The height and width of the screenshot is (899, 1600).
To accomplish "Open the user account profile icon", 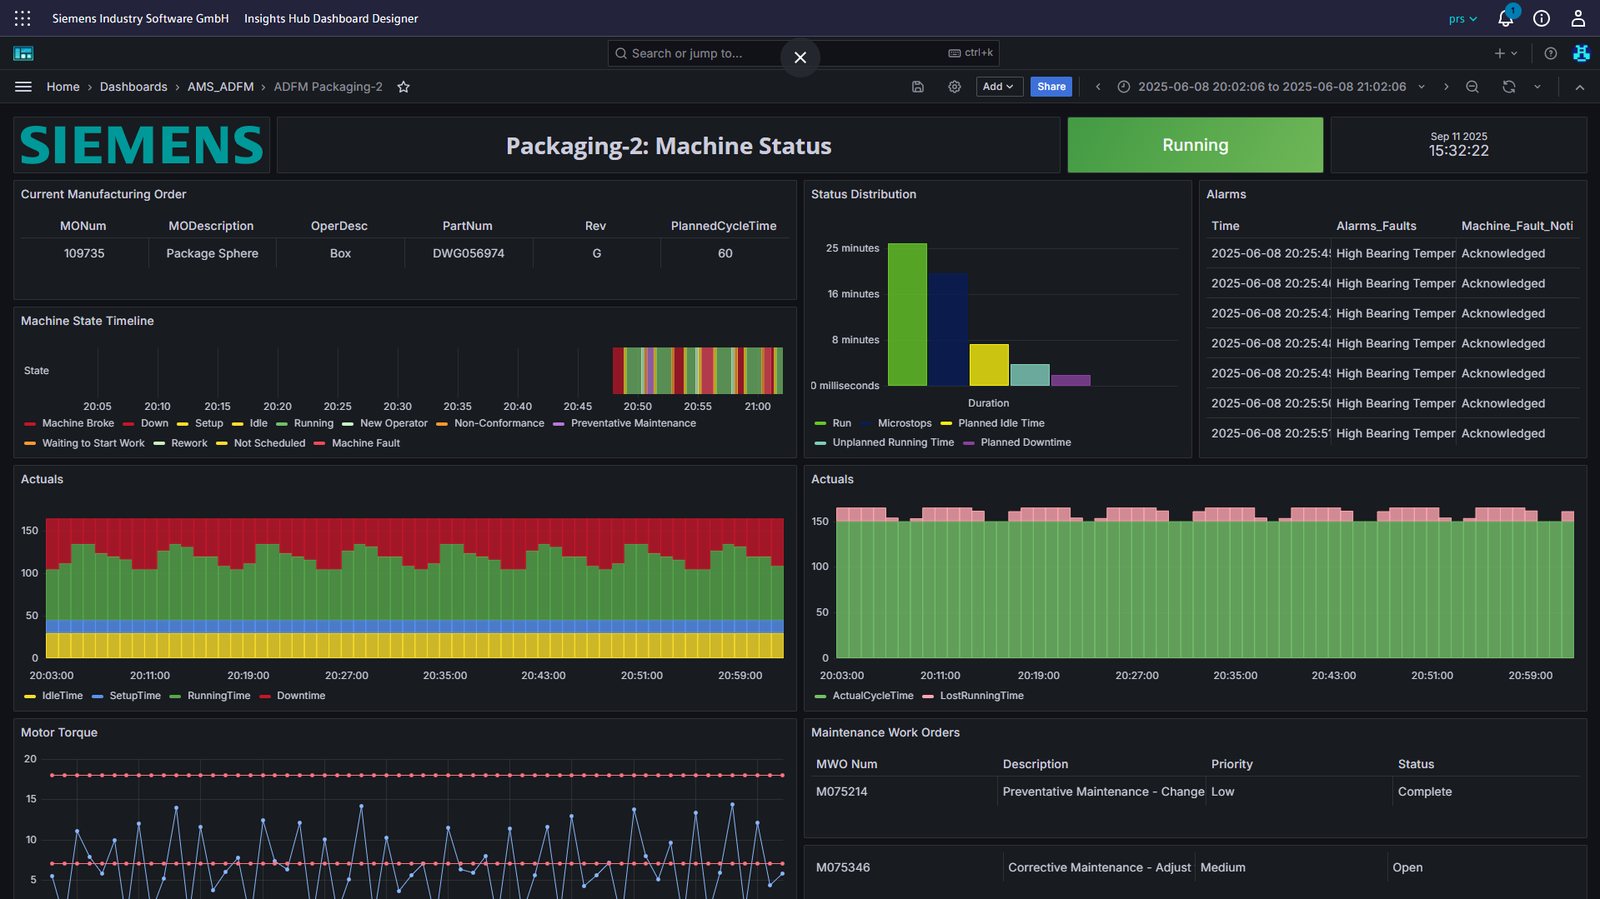I will pos(1578,18).
